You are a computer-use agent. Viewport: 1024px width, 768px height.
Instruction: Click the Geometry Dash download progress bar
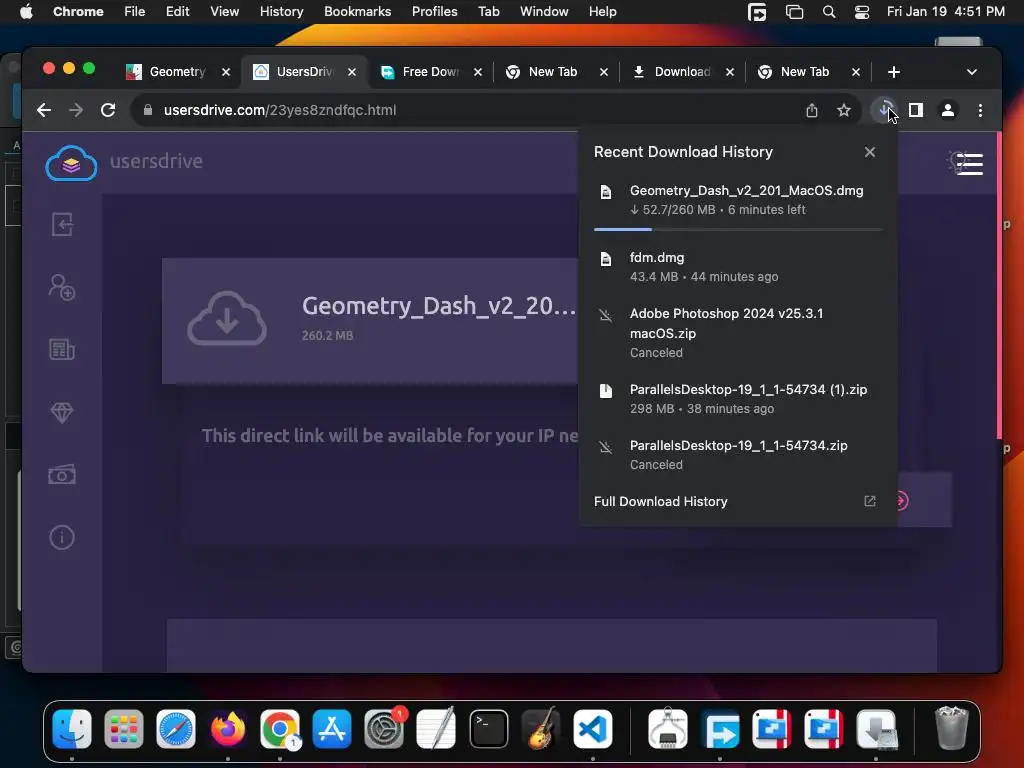738,229
